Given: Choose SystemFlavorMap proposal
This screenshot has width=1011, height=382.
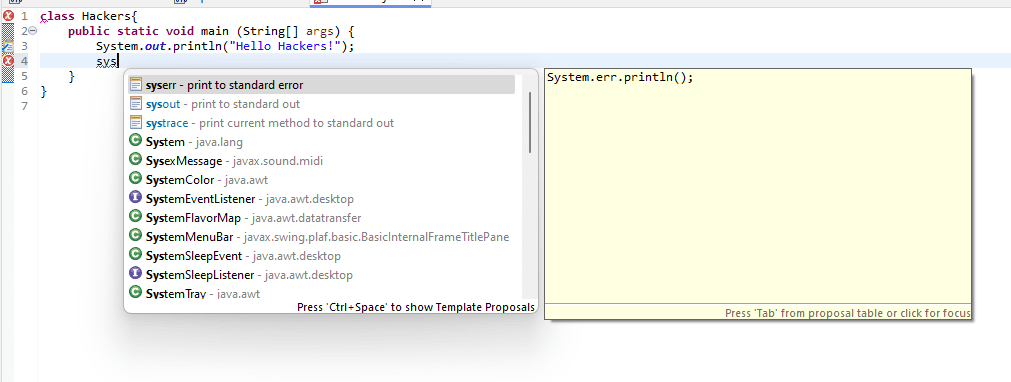Looking at the screenshot, I should [322, 218].
